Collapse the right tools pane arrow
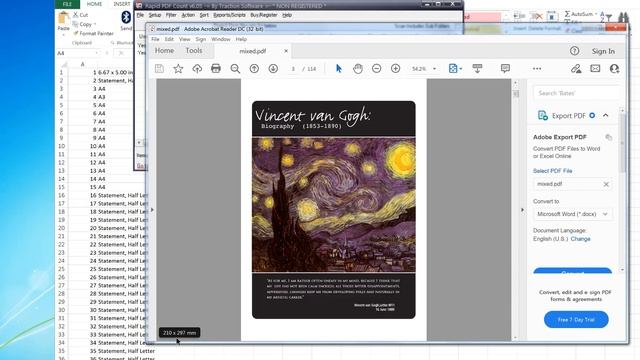This screenshot has height=360, width=640. [x=522, y=210]
